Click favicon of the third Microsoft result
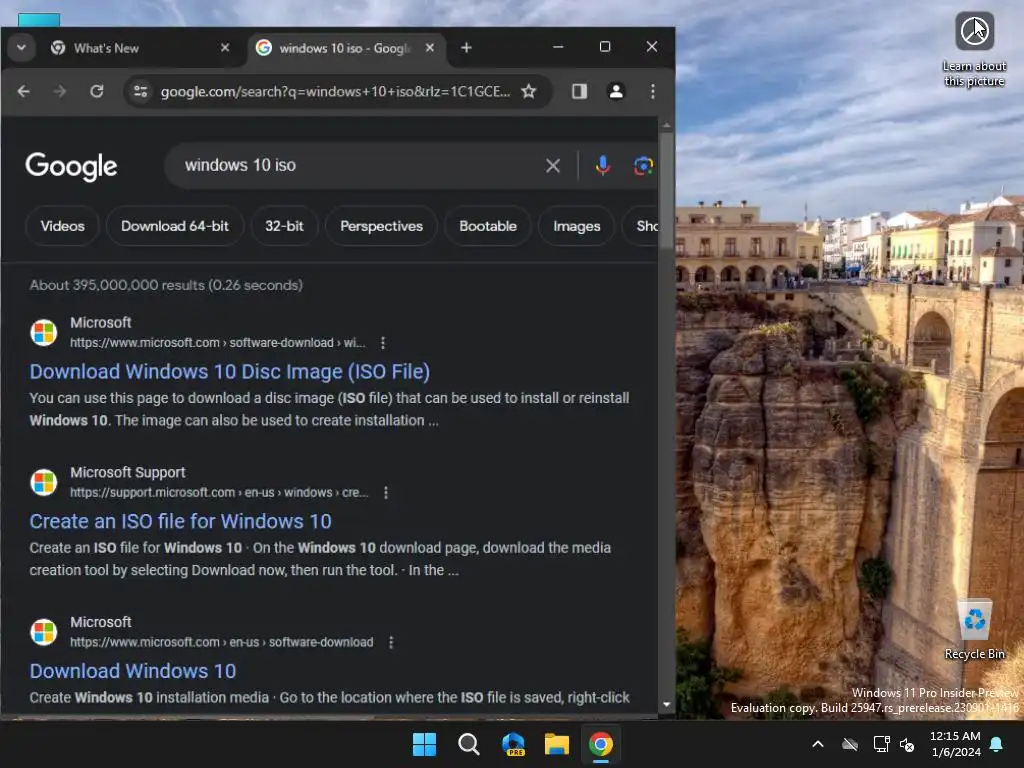This screenshot has width=1024, height=768. (x=44, y=632)
